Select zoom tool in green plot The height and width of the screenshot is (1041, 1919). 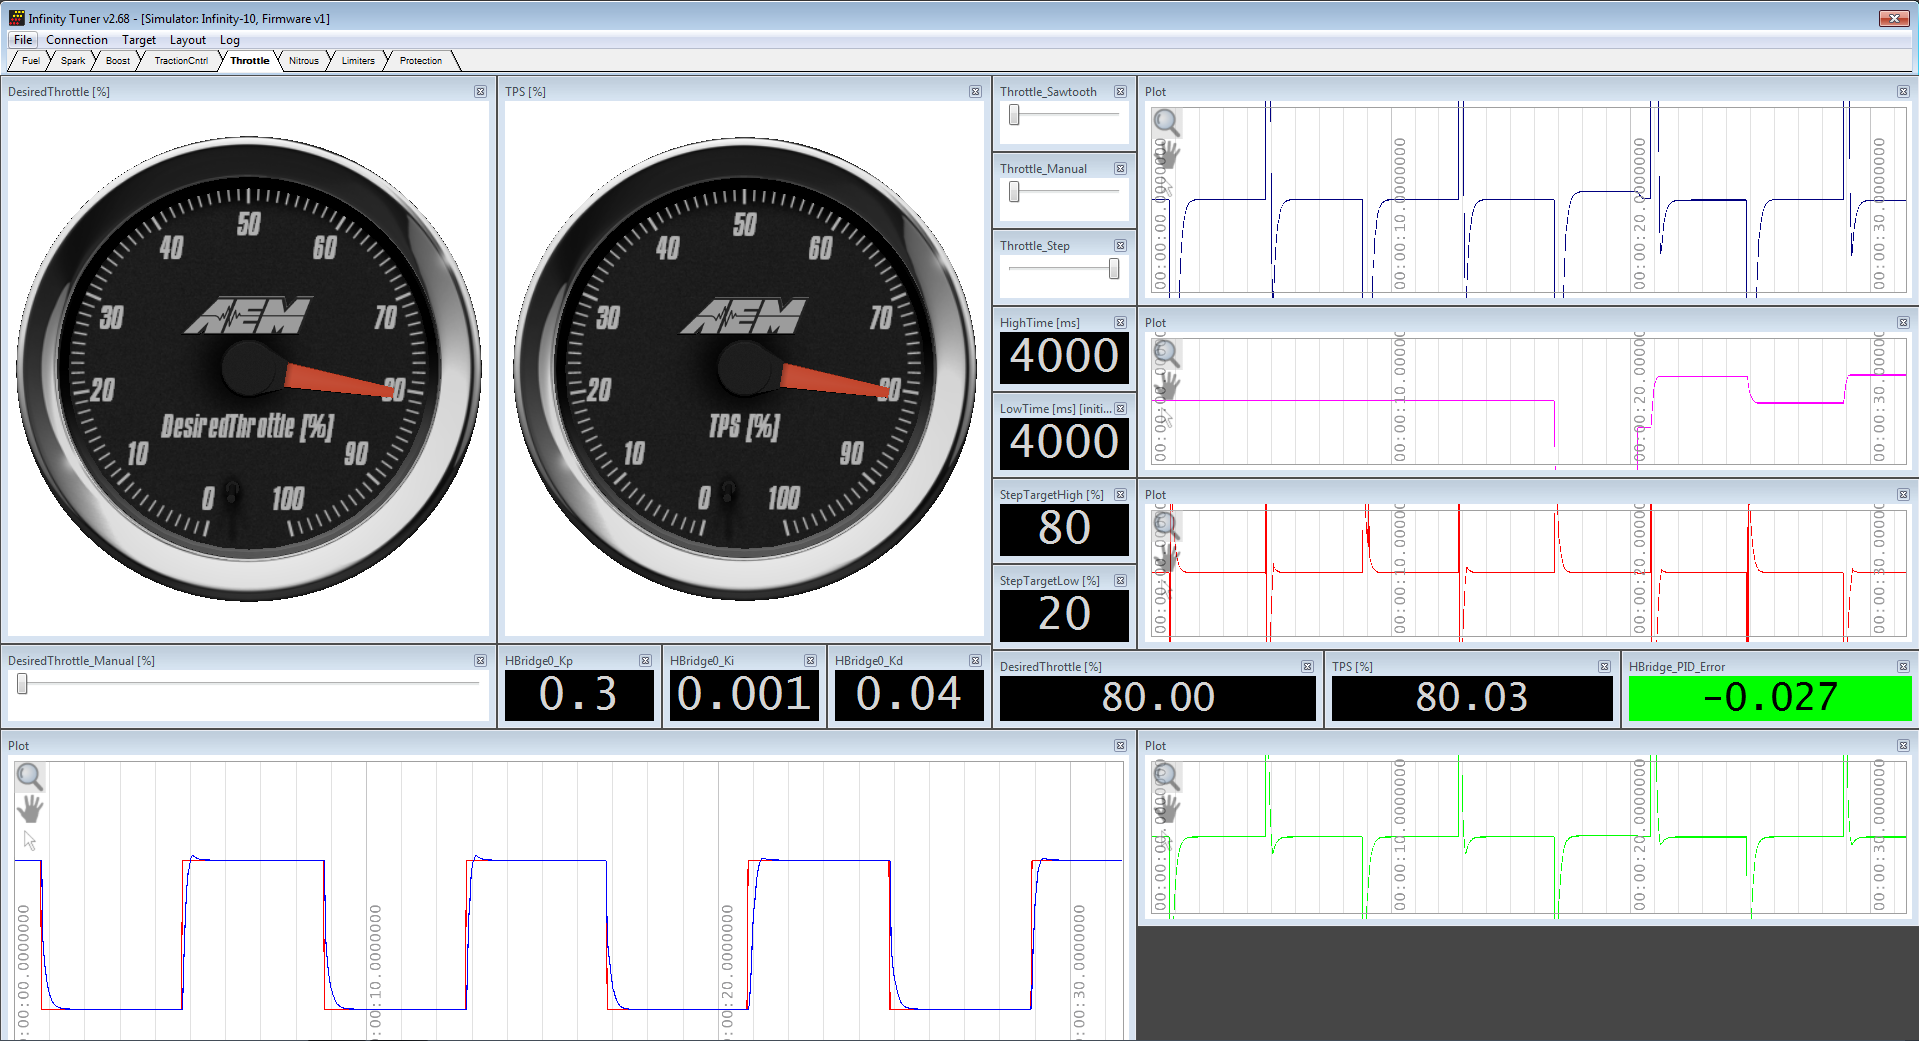pos(1167,777)
